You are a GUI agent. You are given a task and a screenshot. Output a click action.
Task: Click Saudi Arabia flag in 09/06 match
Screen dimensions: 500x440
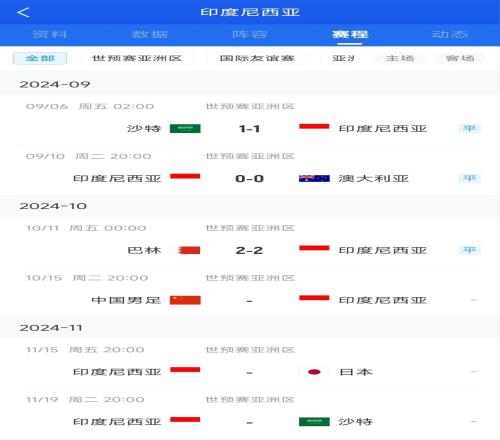(x=185, y=128)
